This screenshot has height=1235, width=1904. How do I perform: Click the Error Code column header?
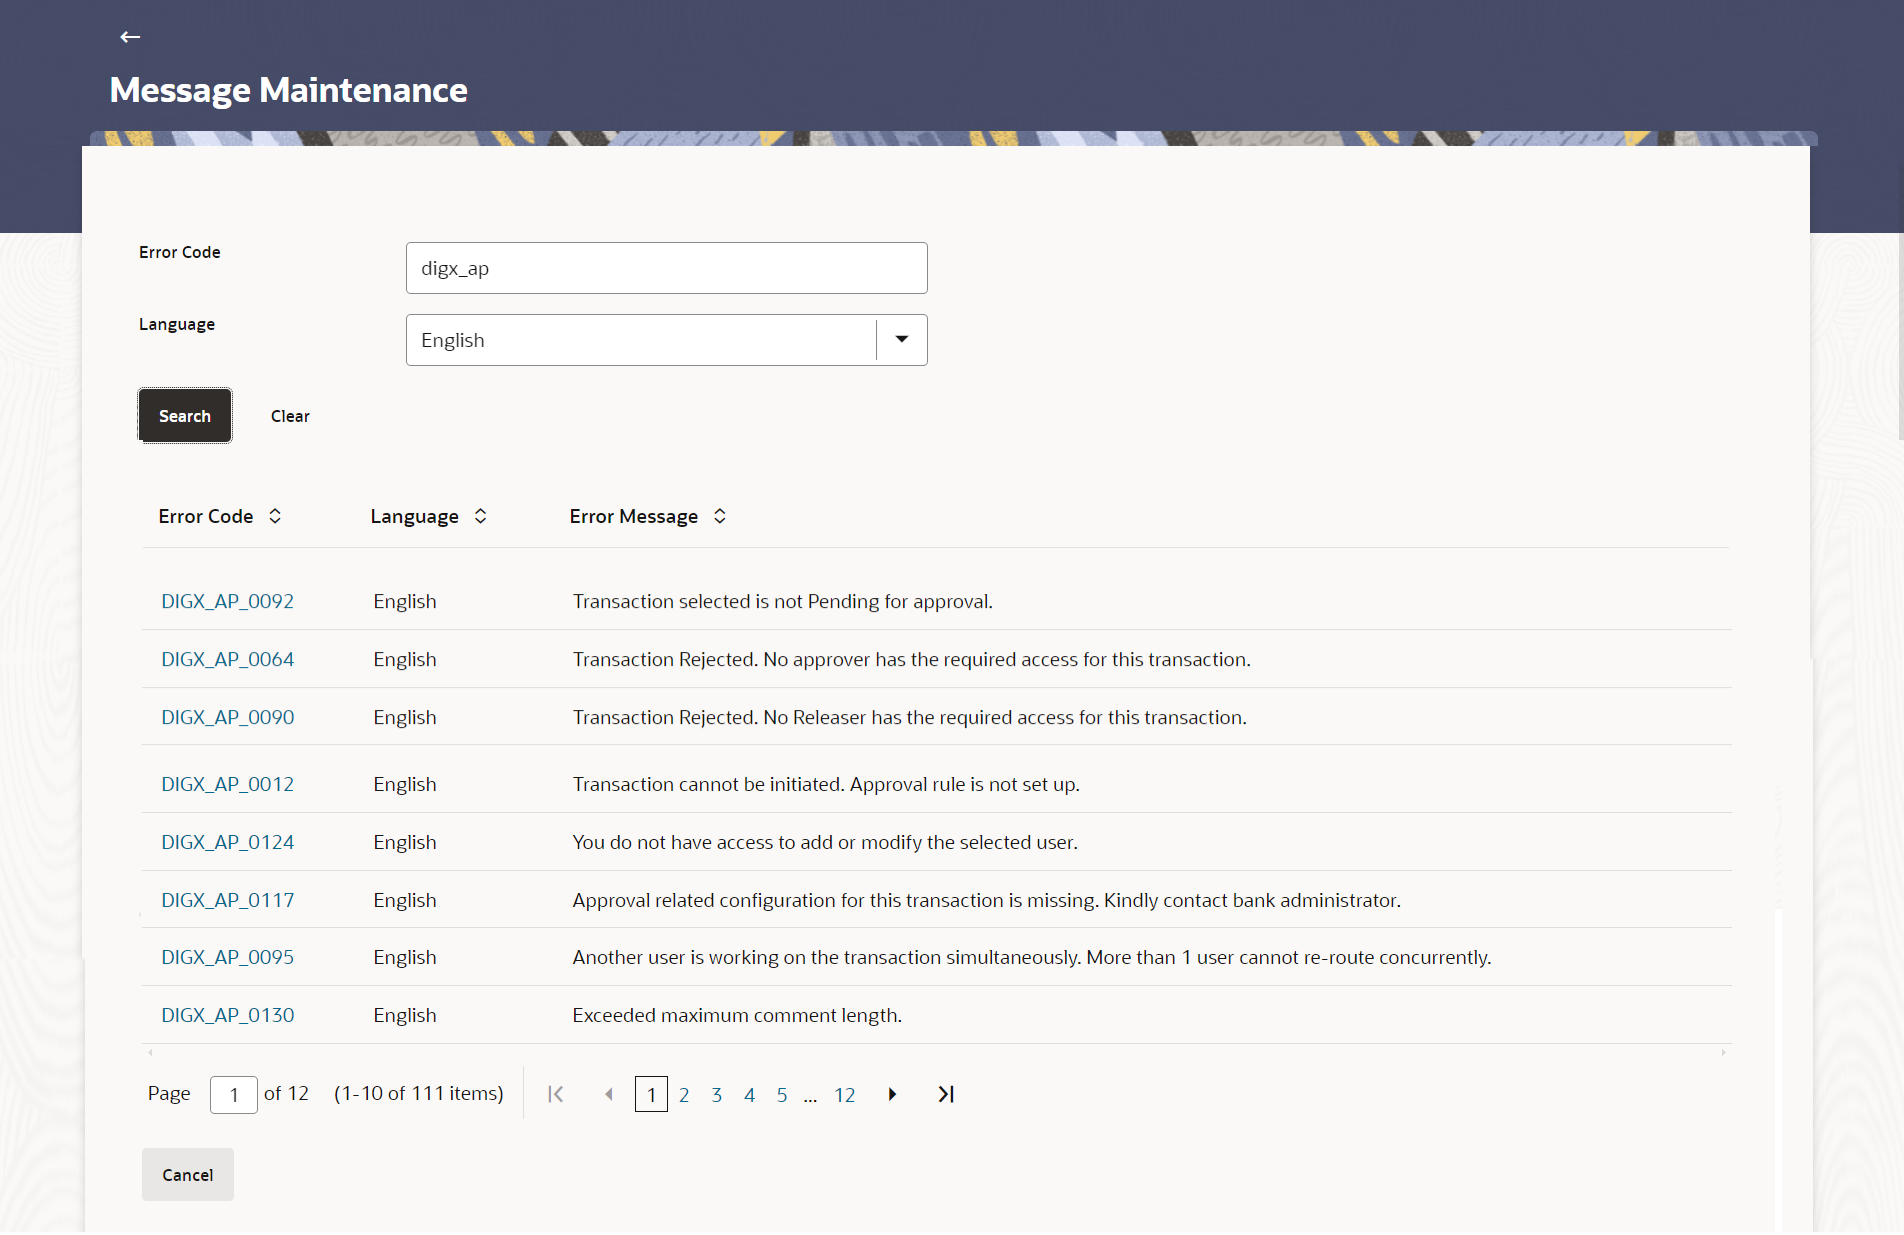206,516
